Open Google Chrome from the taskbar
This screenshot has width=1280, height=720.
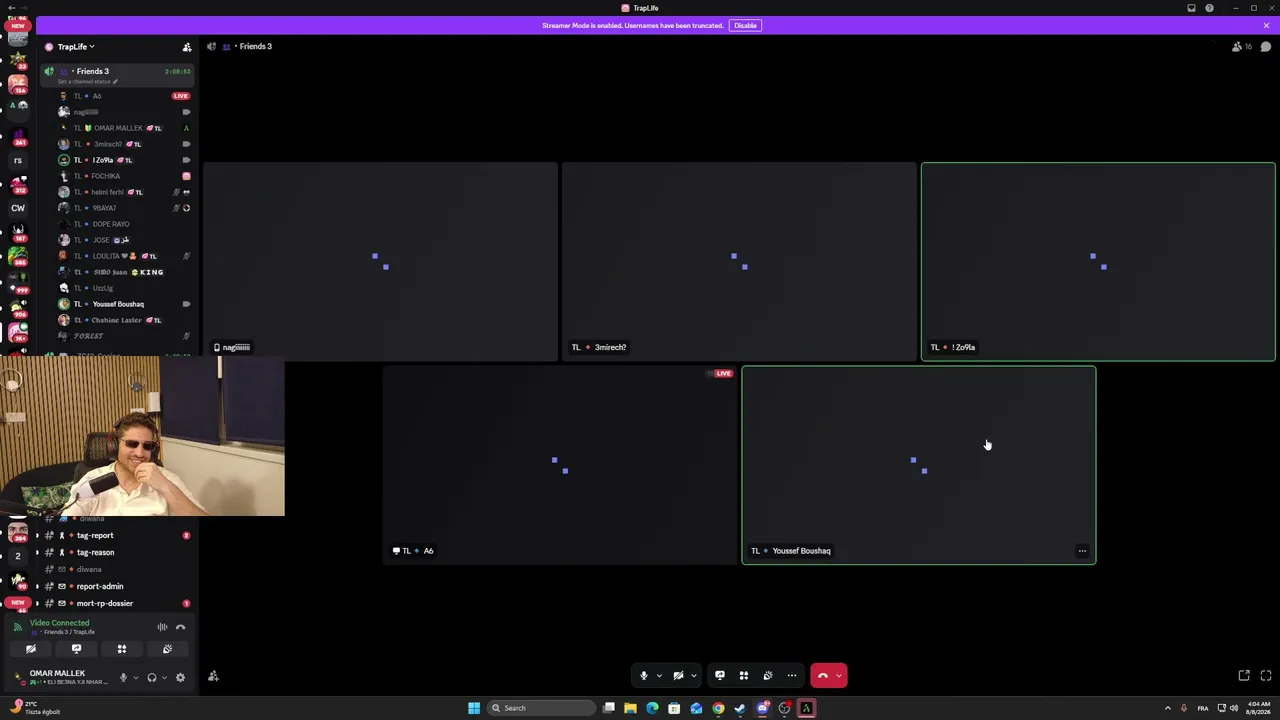click(718, 708)
